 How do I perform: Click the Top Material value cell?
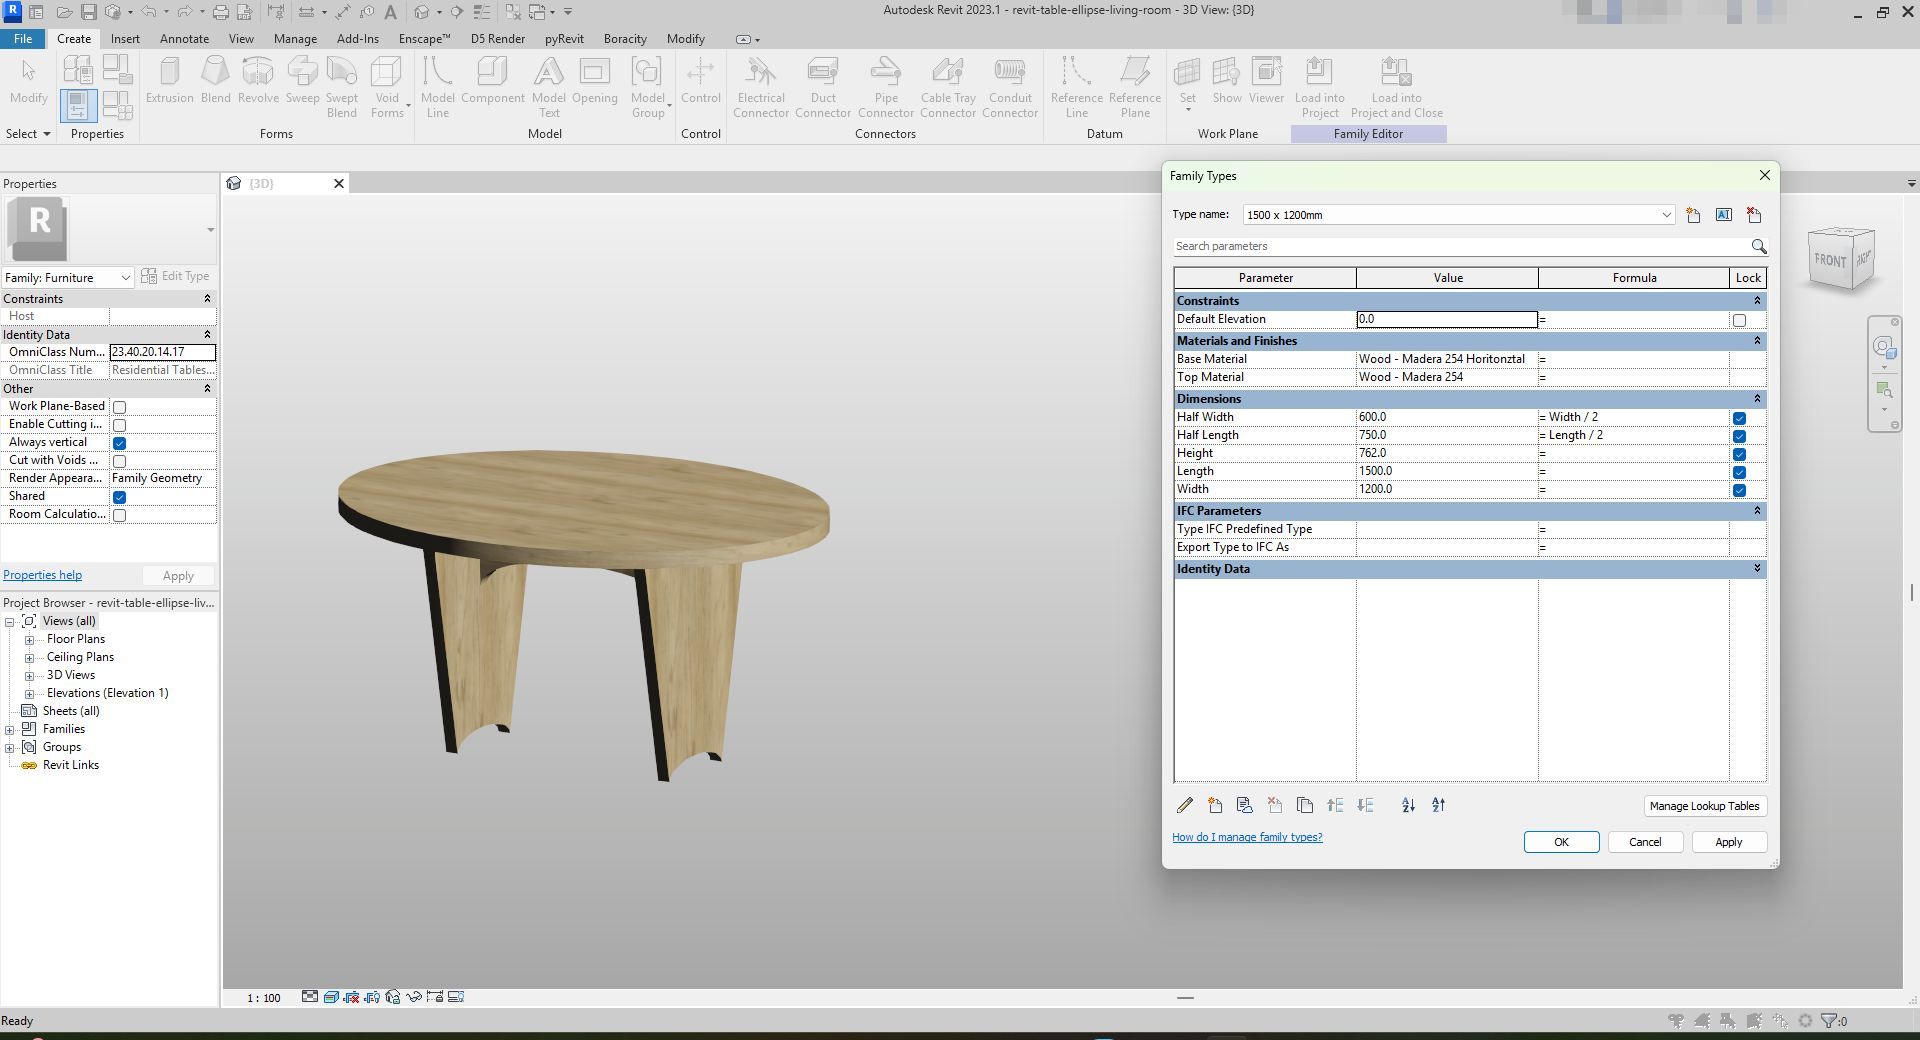pyautogui.click(x=1446, y=377)
